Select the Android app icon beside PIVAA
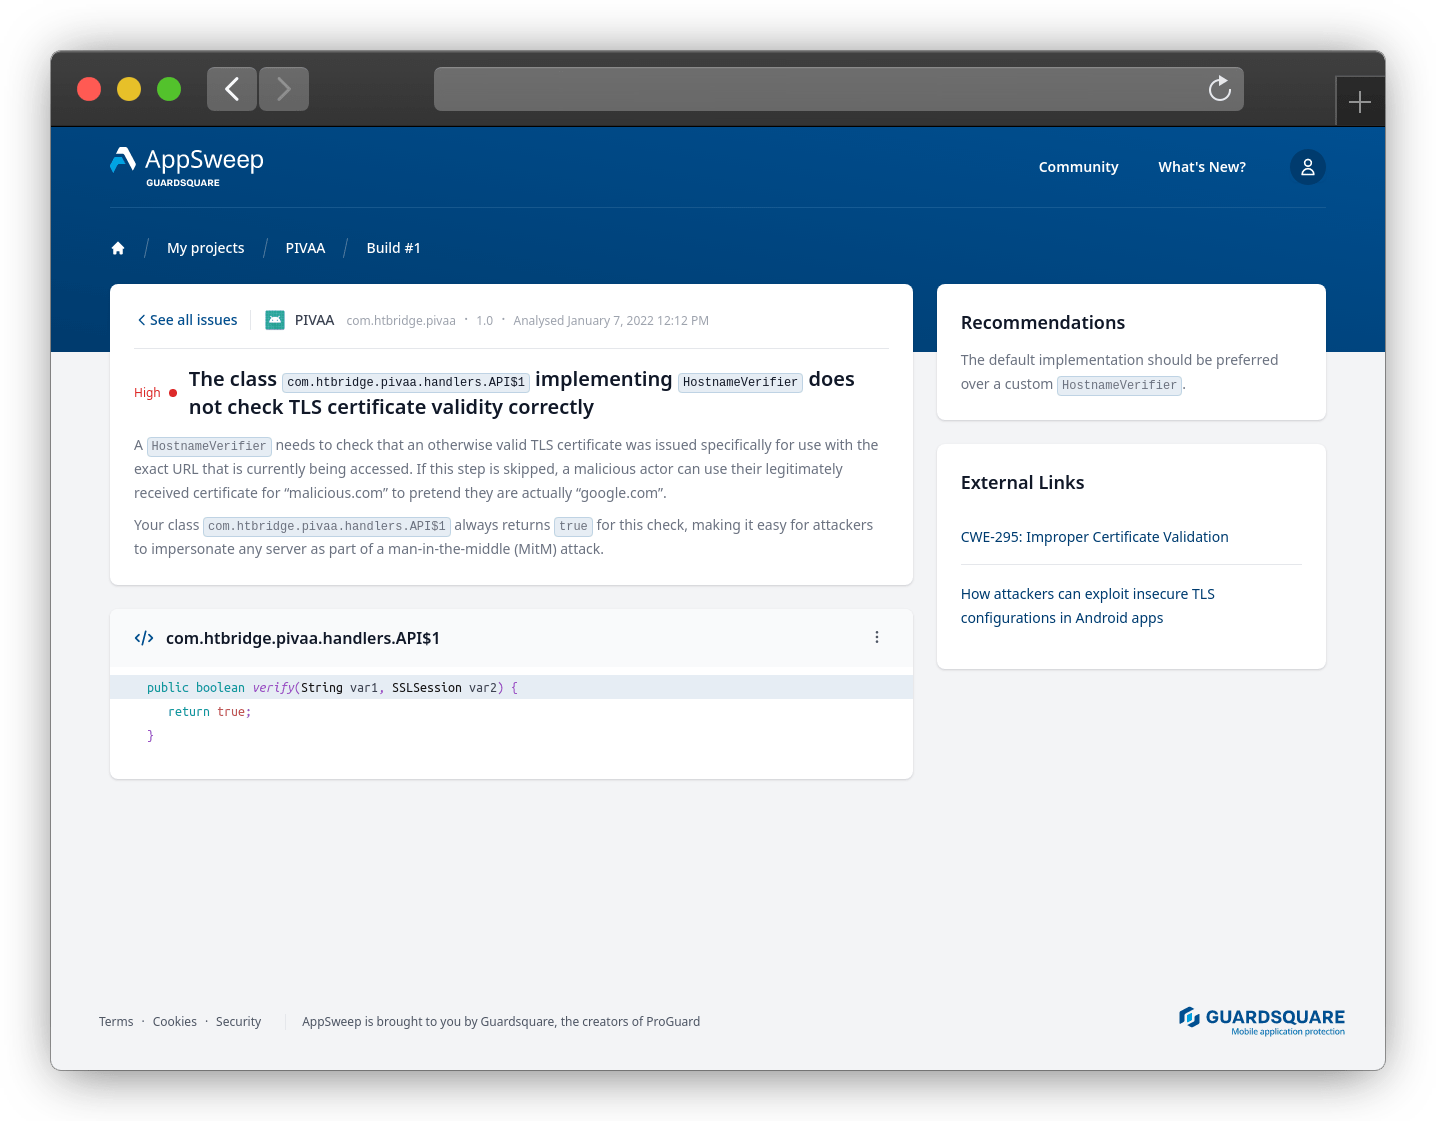This screenshot has height=1121, width=1436. pyautogui.click(x=275, y=320)
